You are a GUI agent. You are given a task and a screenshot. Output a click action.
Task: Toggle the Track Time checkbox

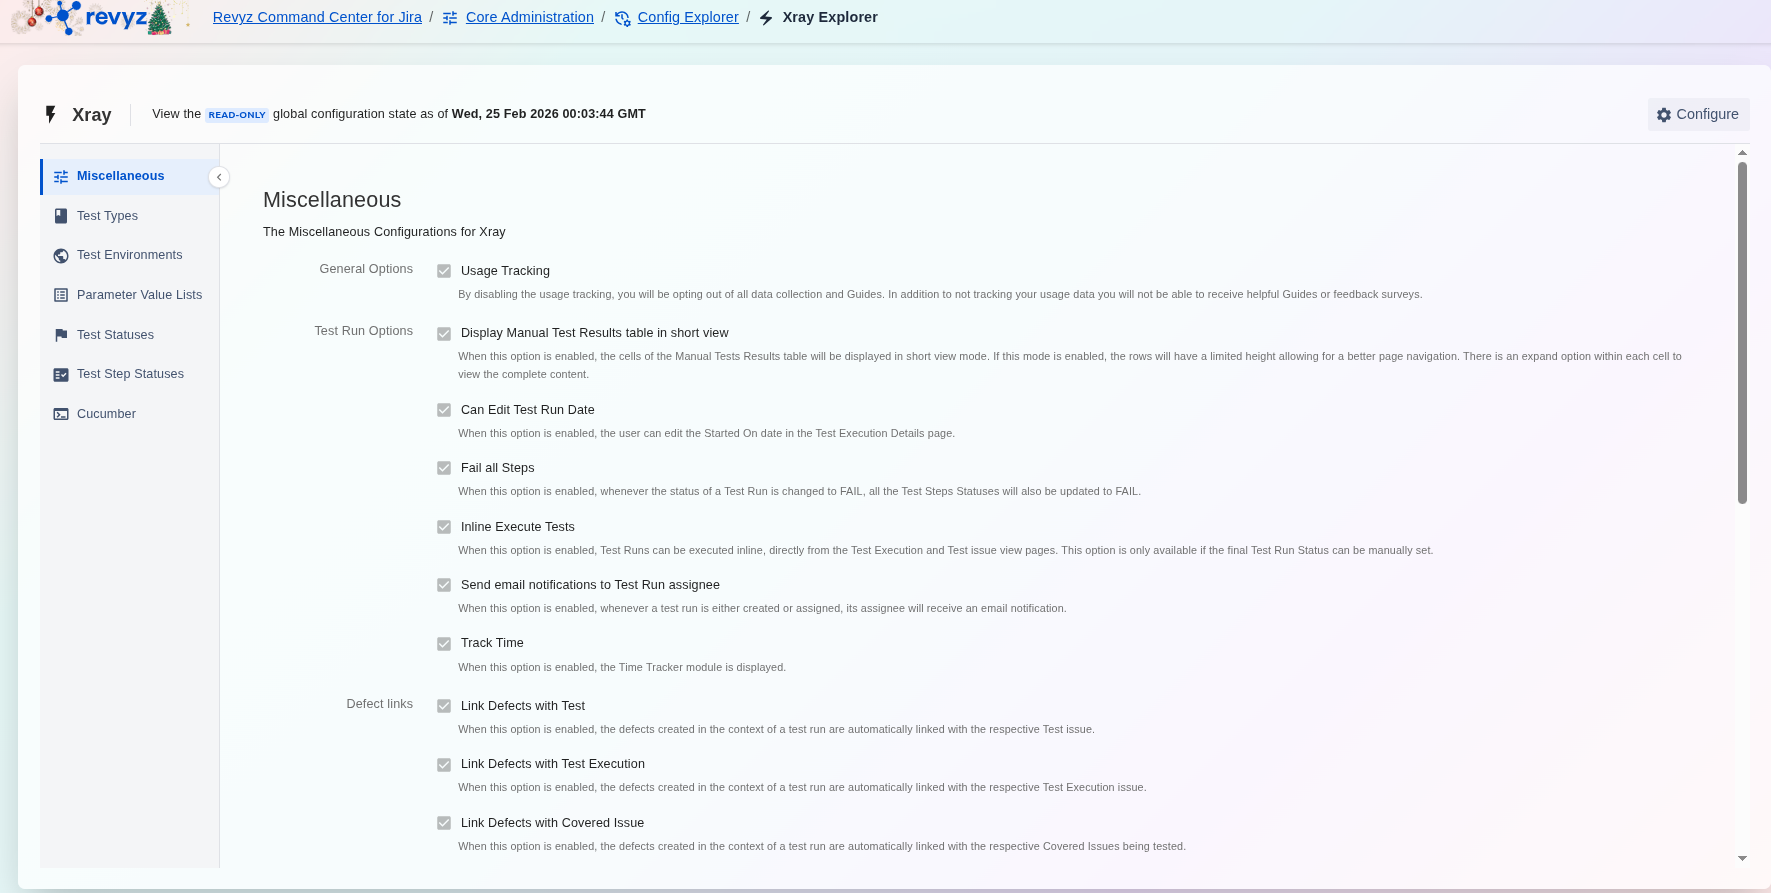point(444,643)
